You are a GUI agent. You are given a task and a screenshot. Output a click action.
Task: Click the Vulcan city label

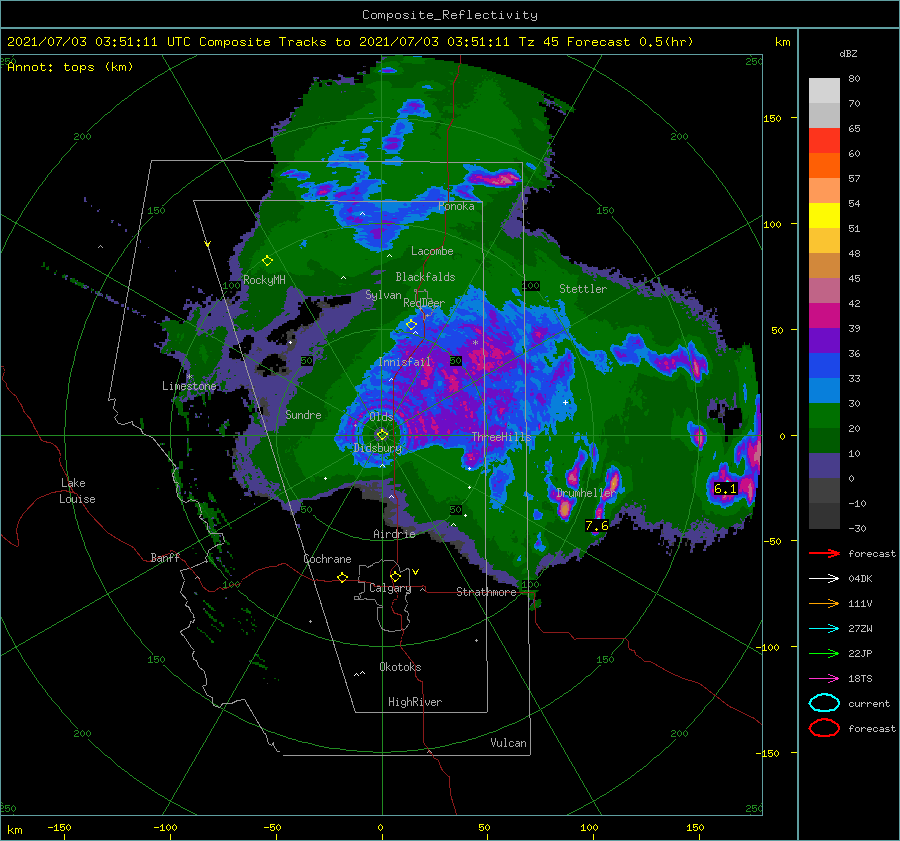click(508, 743)
